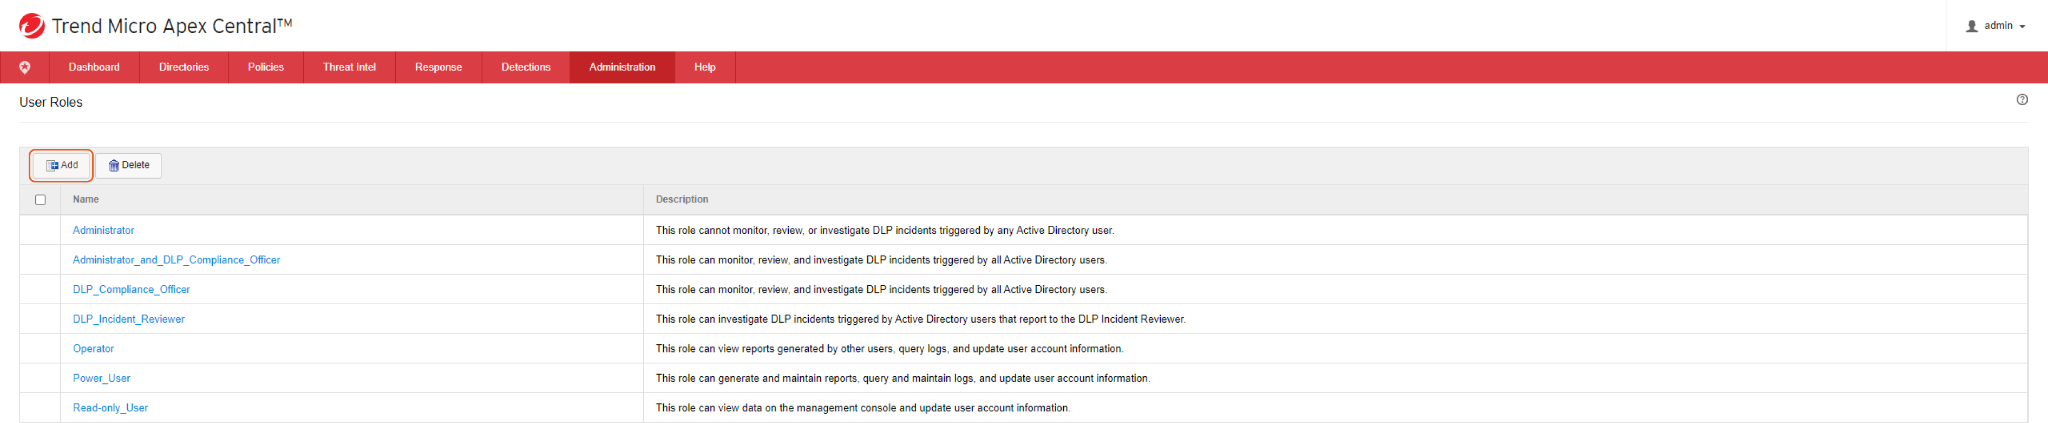Expand the admin account dropdown arrow
The width and height of the screenshot is (2048, 423).
[2022, 27]
